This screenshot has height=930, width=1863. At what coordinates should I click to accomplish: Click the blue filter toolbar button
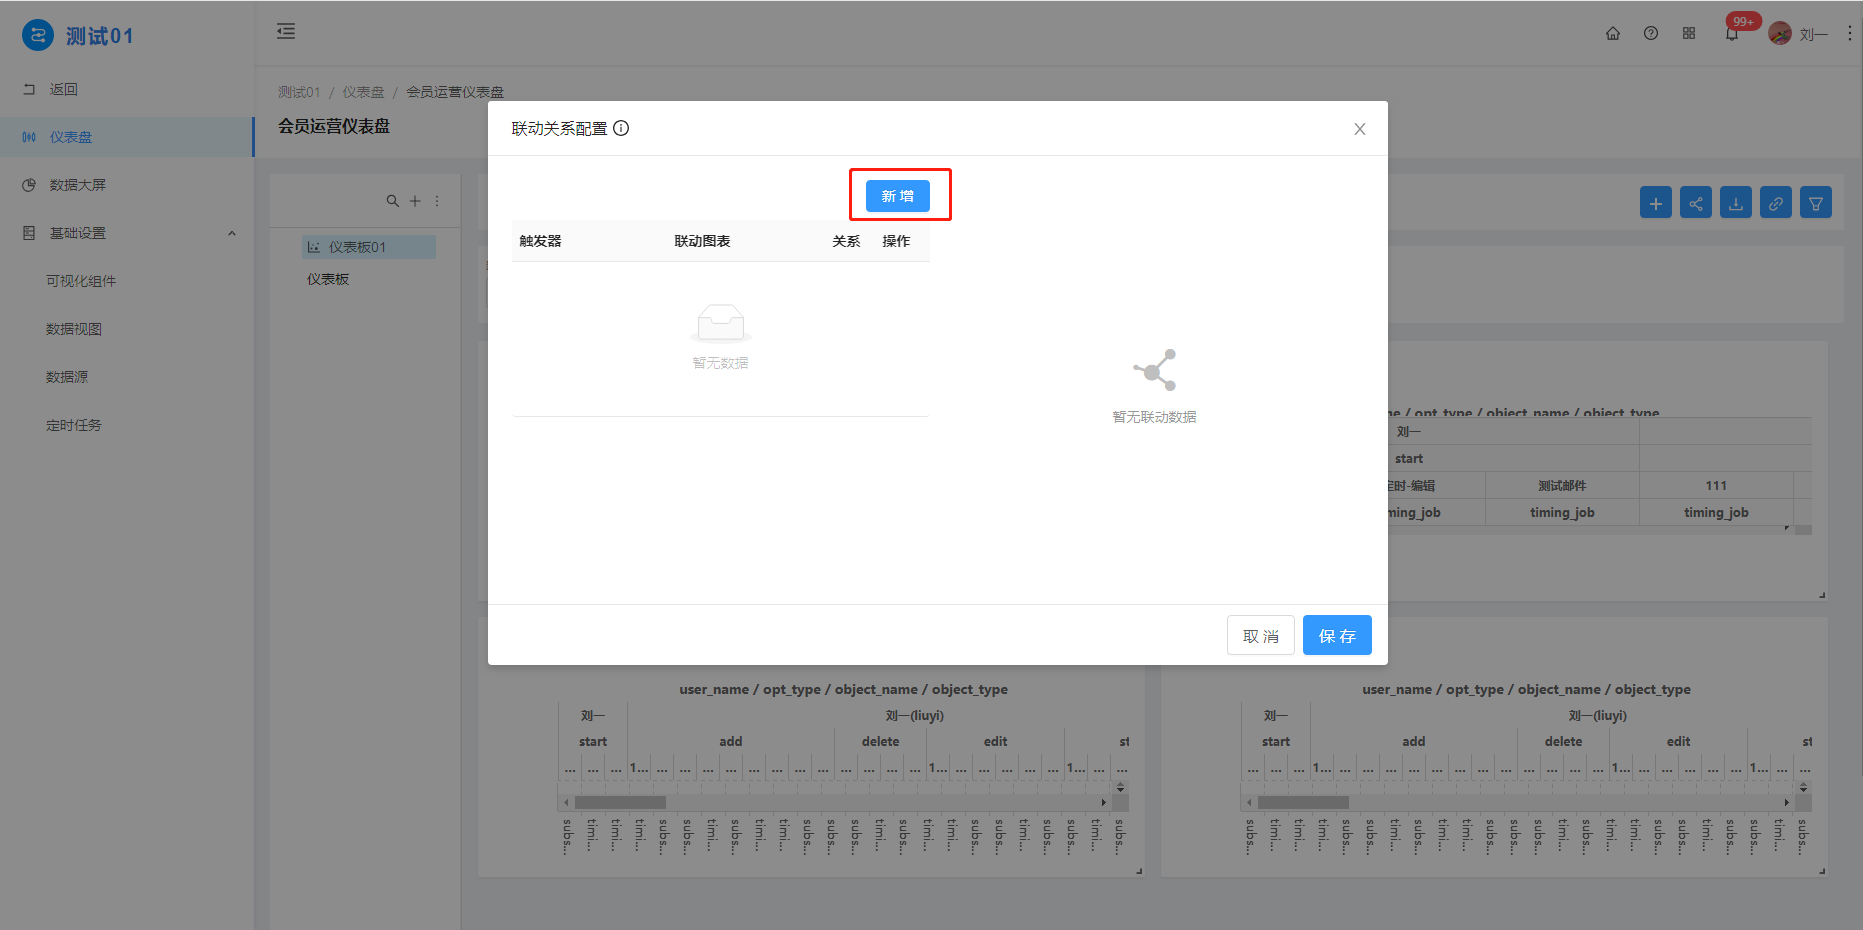(x=1816, y=203)
